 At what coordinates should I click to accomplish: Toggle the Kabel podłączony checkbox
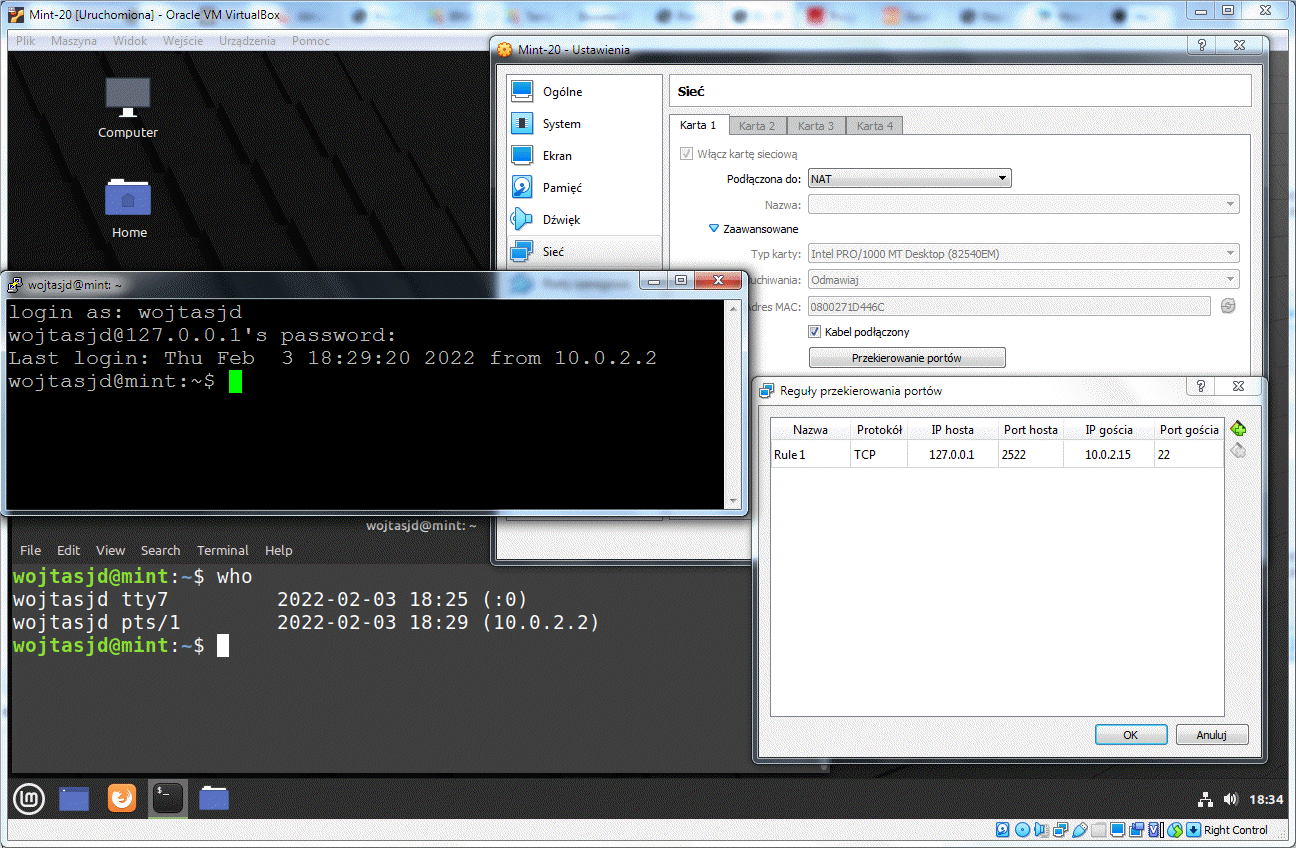(815, 332)
